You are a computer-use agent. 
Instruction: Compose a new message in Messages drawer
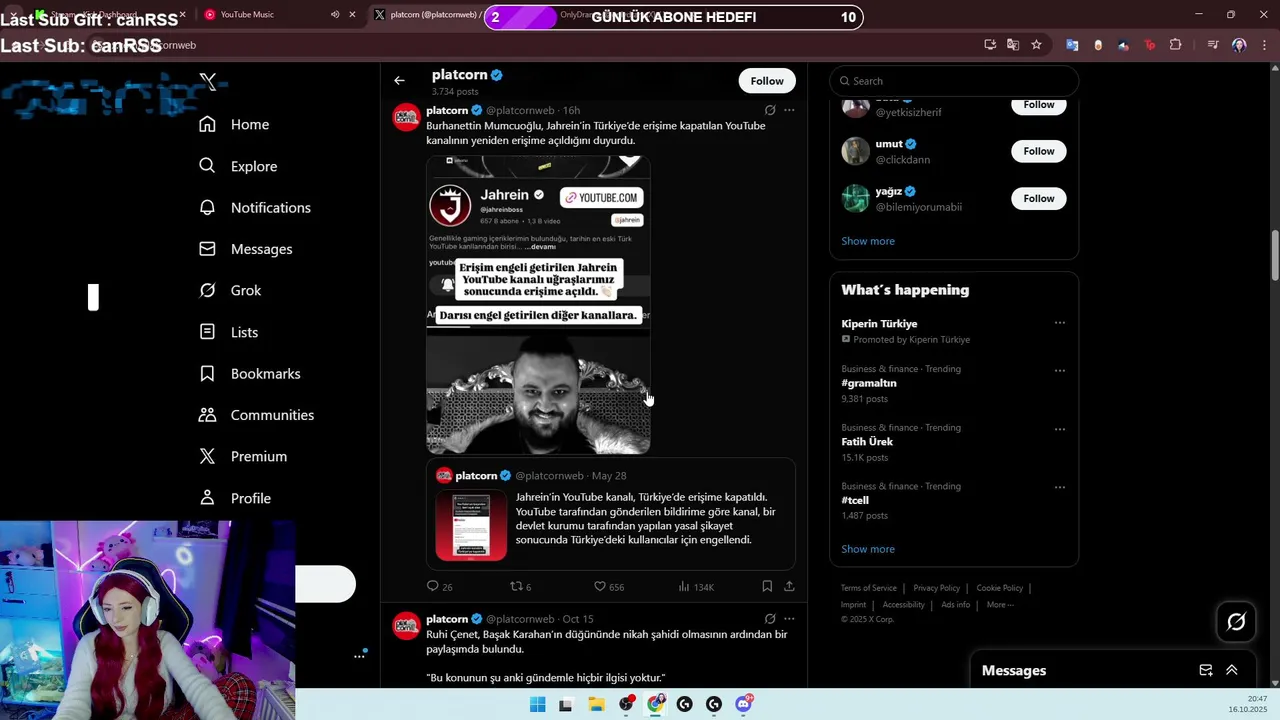pos(1206,670)
